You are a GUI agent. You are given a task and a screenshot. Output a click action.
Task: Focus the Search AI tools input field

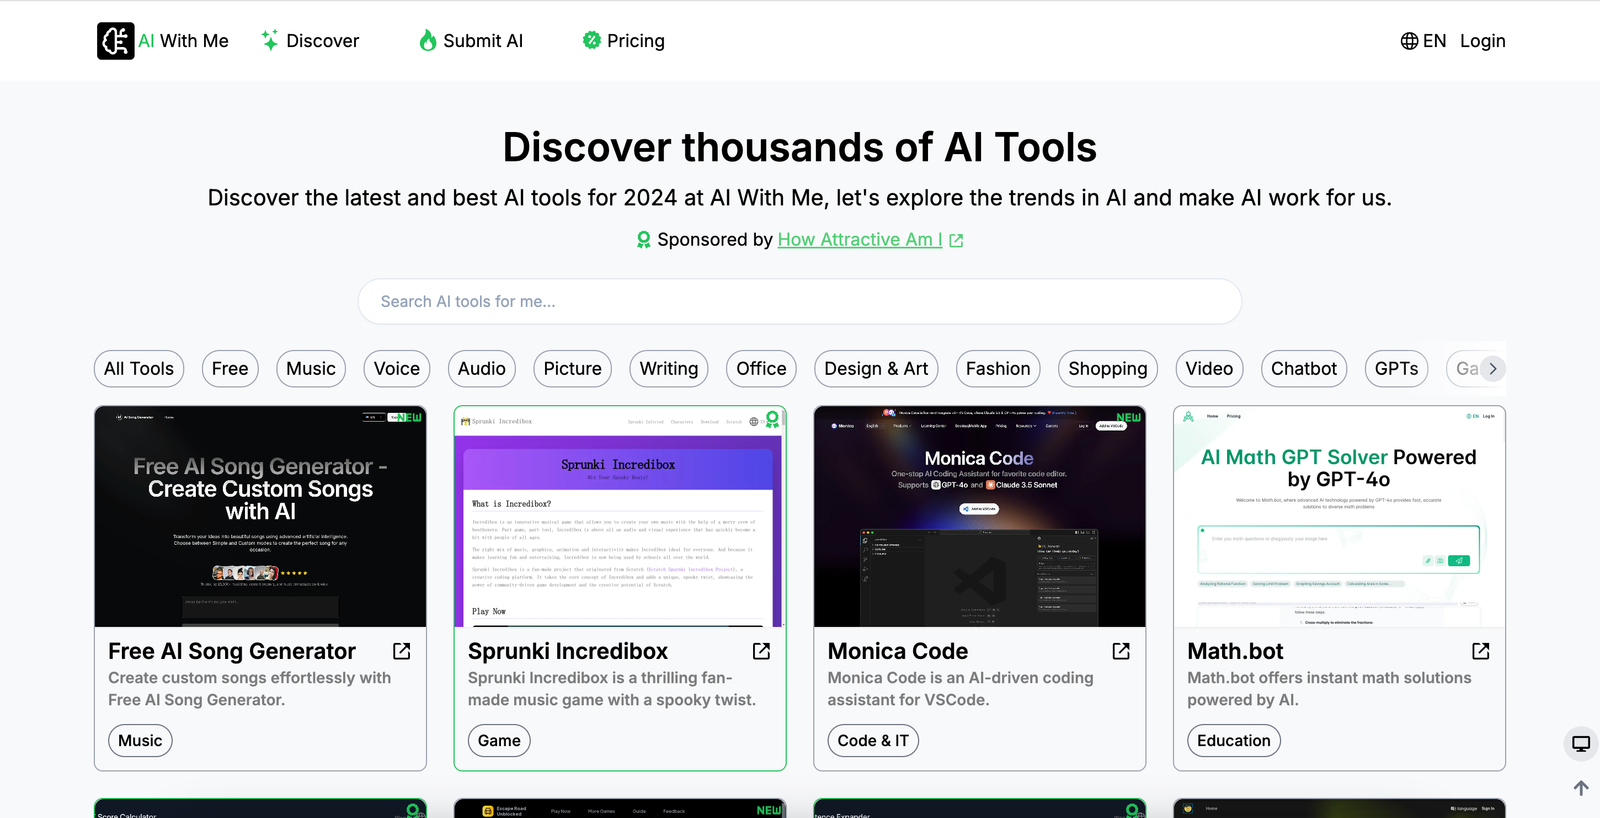[x=800, y=301]
